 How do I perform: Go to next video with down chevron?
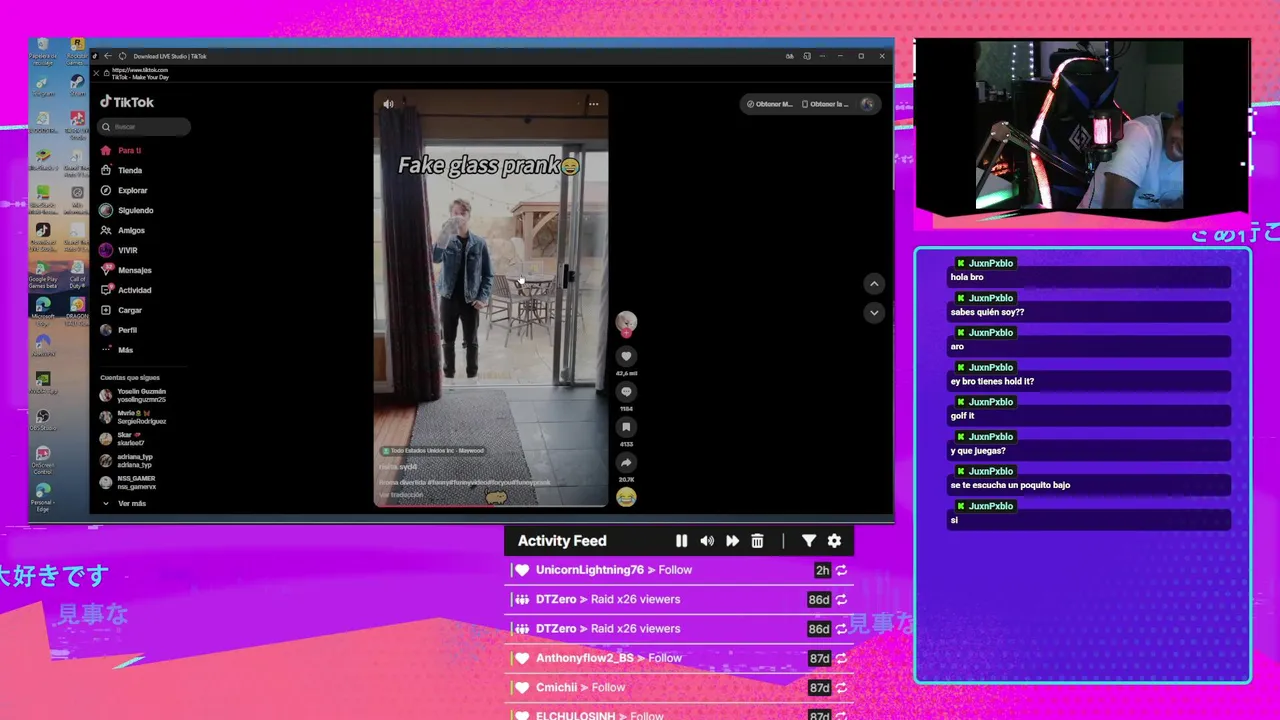tap(874, 313)
